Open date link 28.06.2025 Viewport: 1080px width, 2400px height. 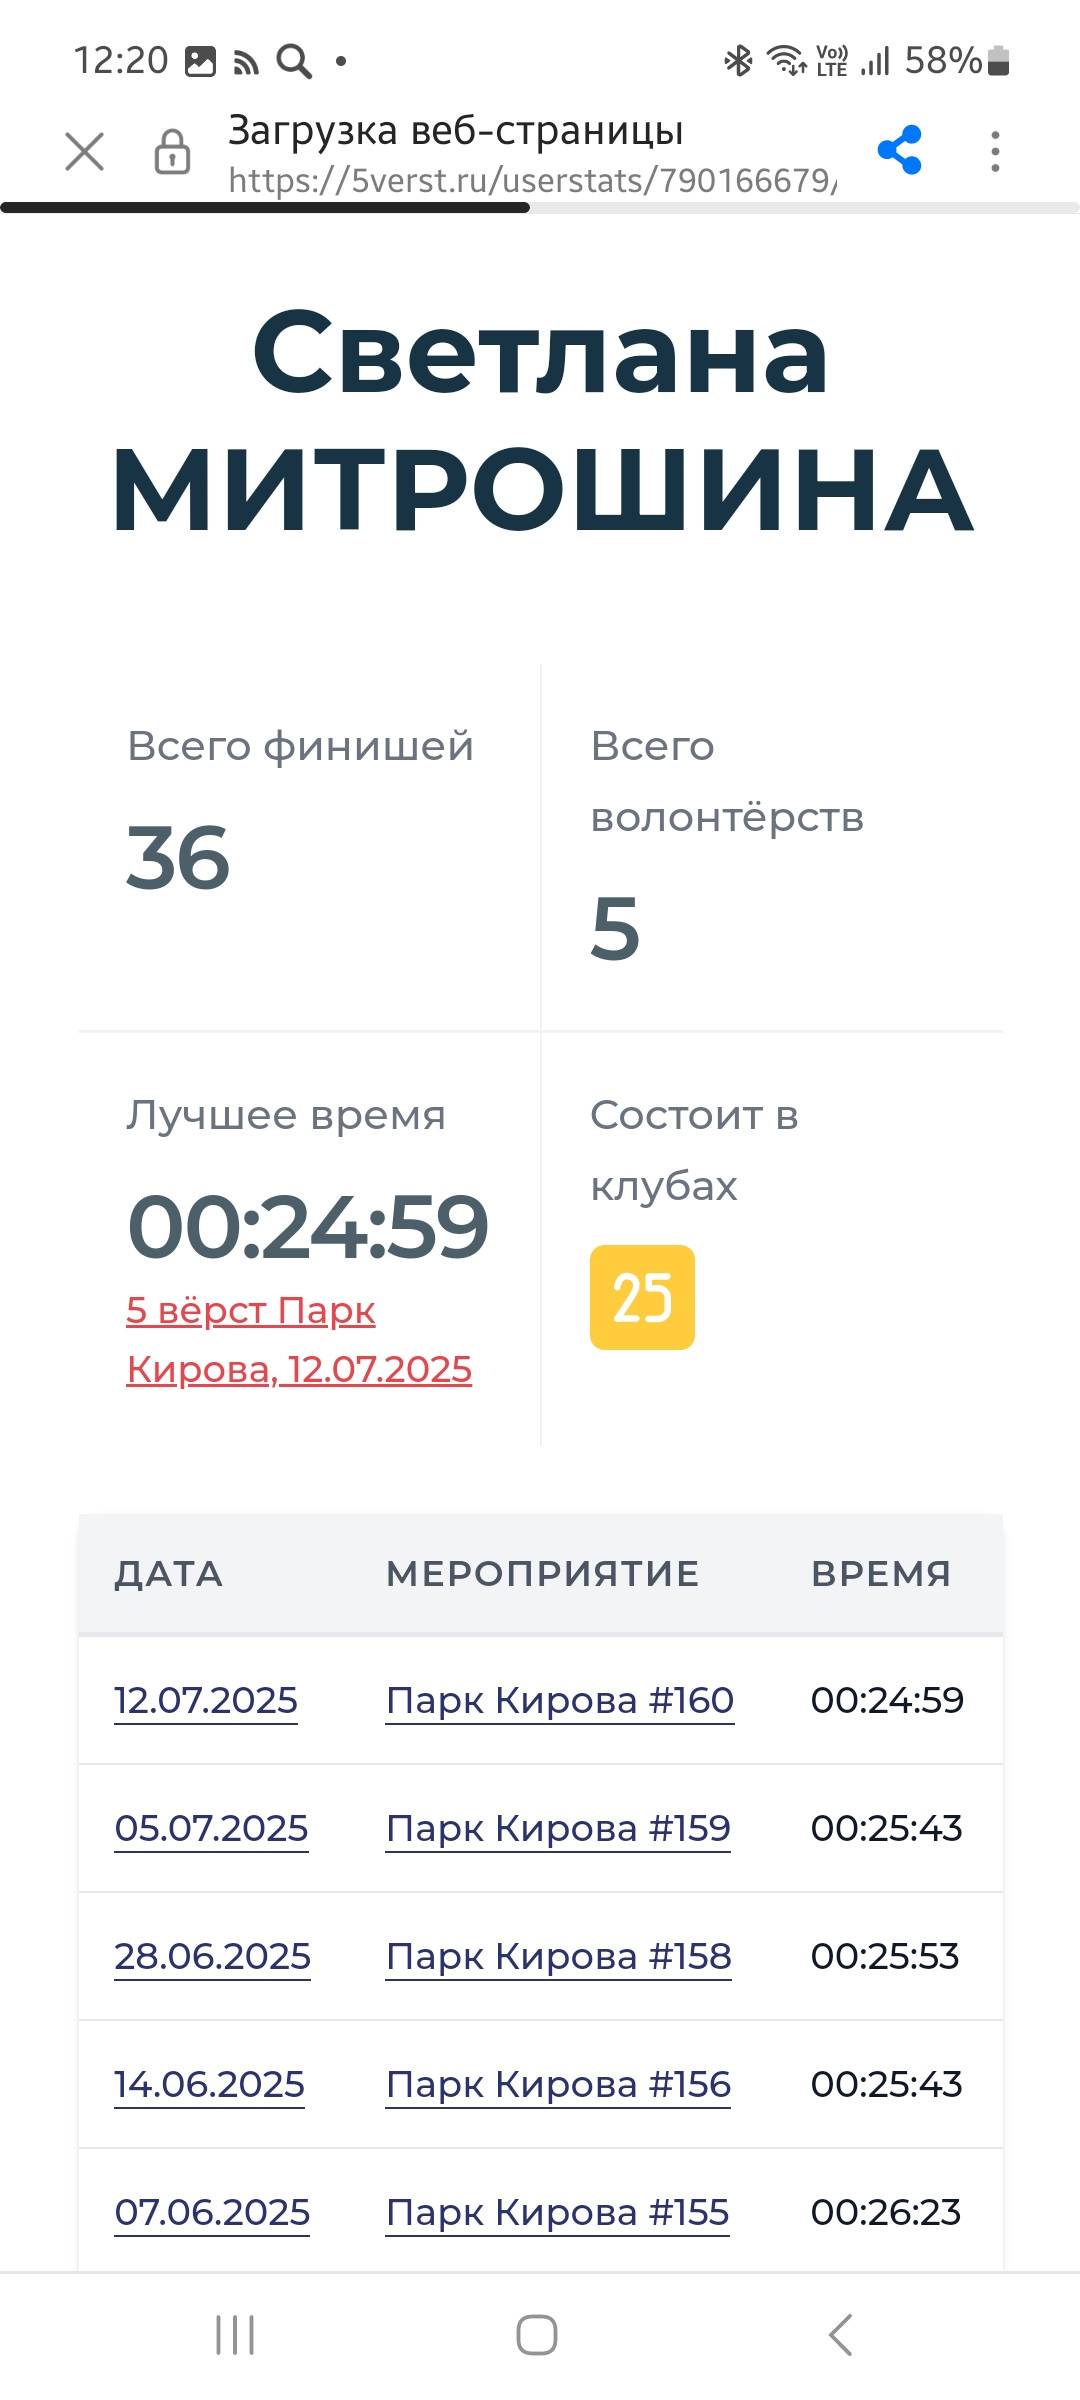pyautogui.click(x=212, y=1956)
